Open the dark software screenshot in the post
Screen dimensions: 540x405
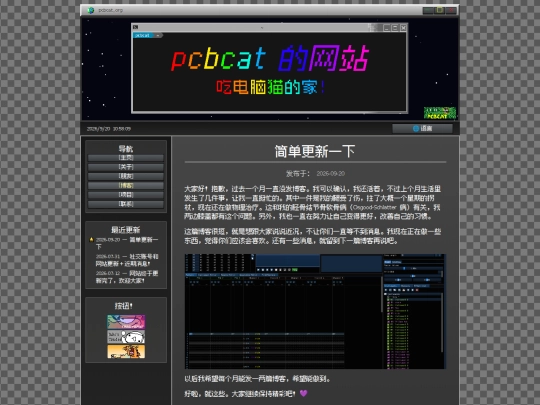tap(315, 312)
